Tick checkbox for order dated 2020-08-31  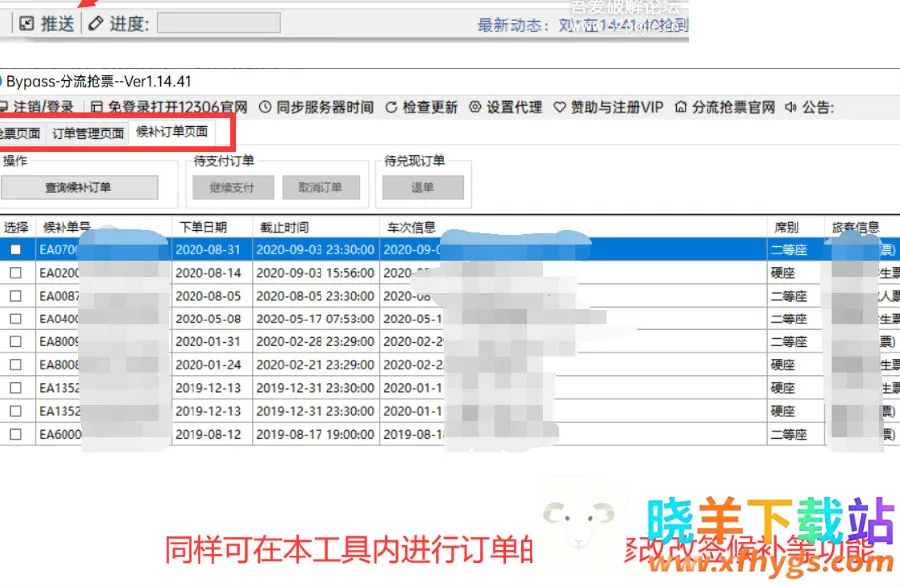click(x=15, y=250)
